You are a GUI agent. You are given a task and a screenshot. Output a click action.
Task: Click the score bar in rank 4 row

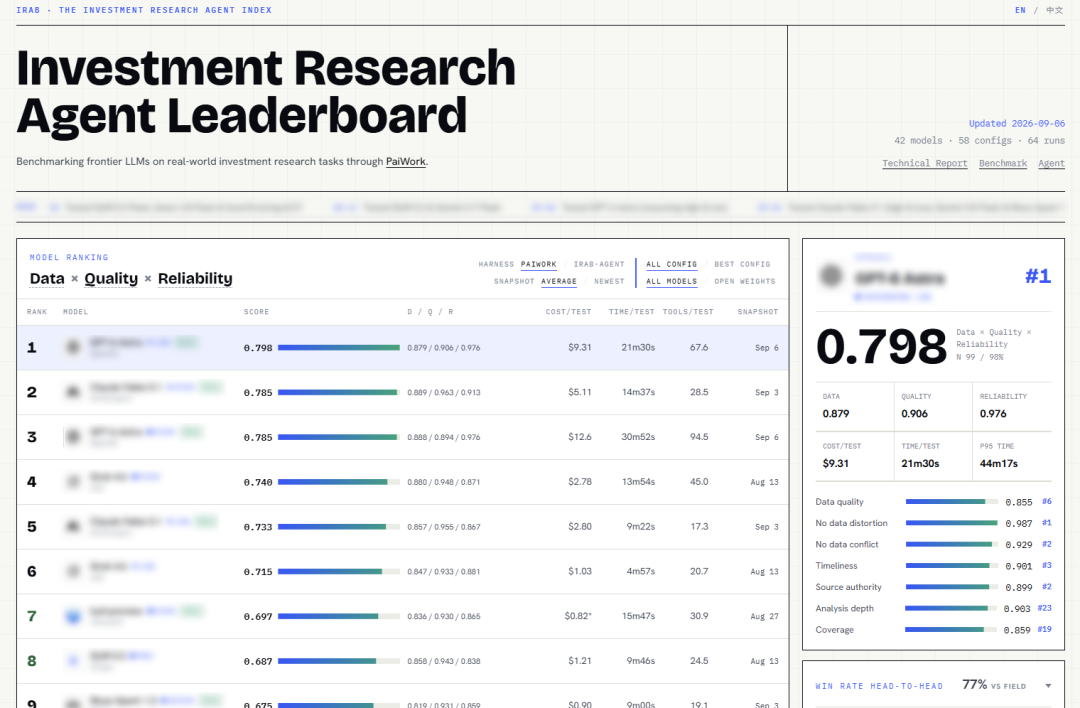339,482
